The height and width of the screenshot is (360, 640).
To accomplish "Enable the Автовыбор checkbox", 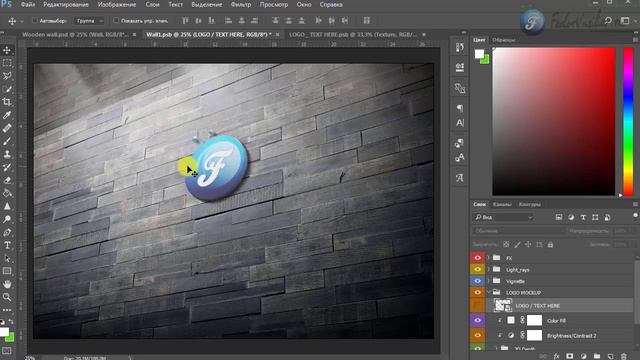I will 35,20.
